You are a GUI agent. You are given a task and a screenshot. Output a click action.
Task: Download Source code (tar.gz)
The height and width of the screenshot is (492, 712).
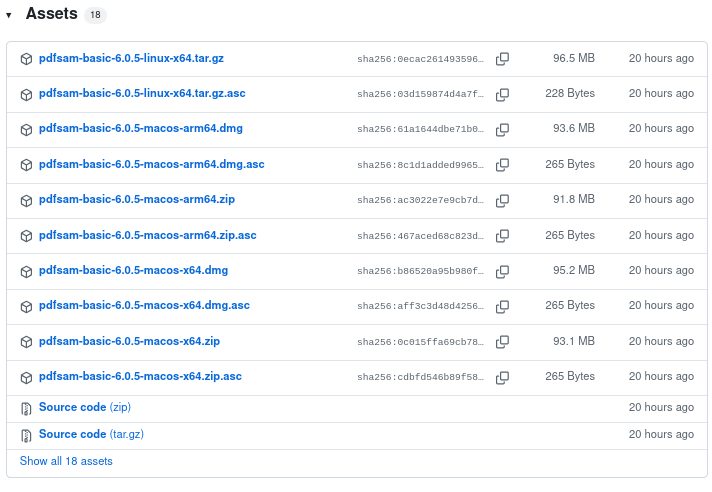point(91,434)
